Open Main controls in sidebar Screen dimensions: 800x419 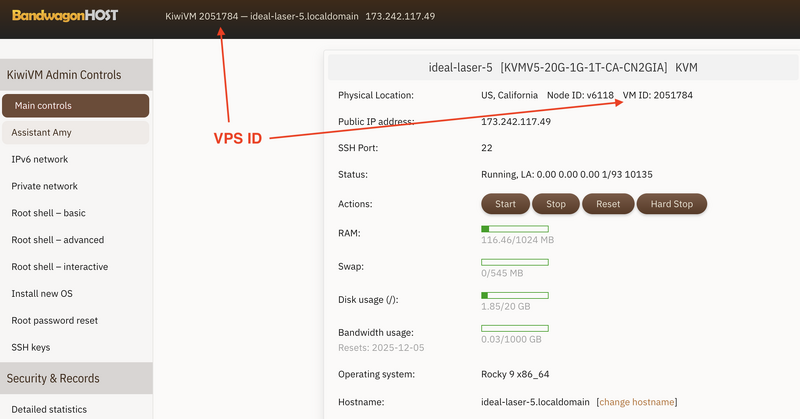[x=75, y=106]
